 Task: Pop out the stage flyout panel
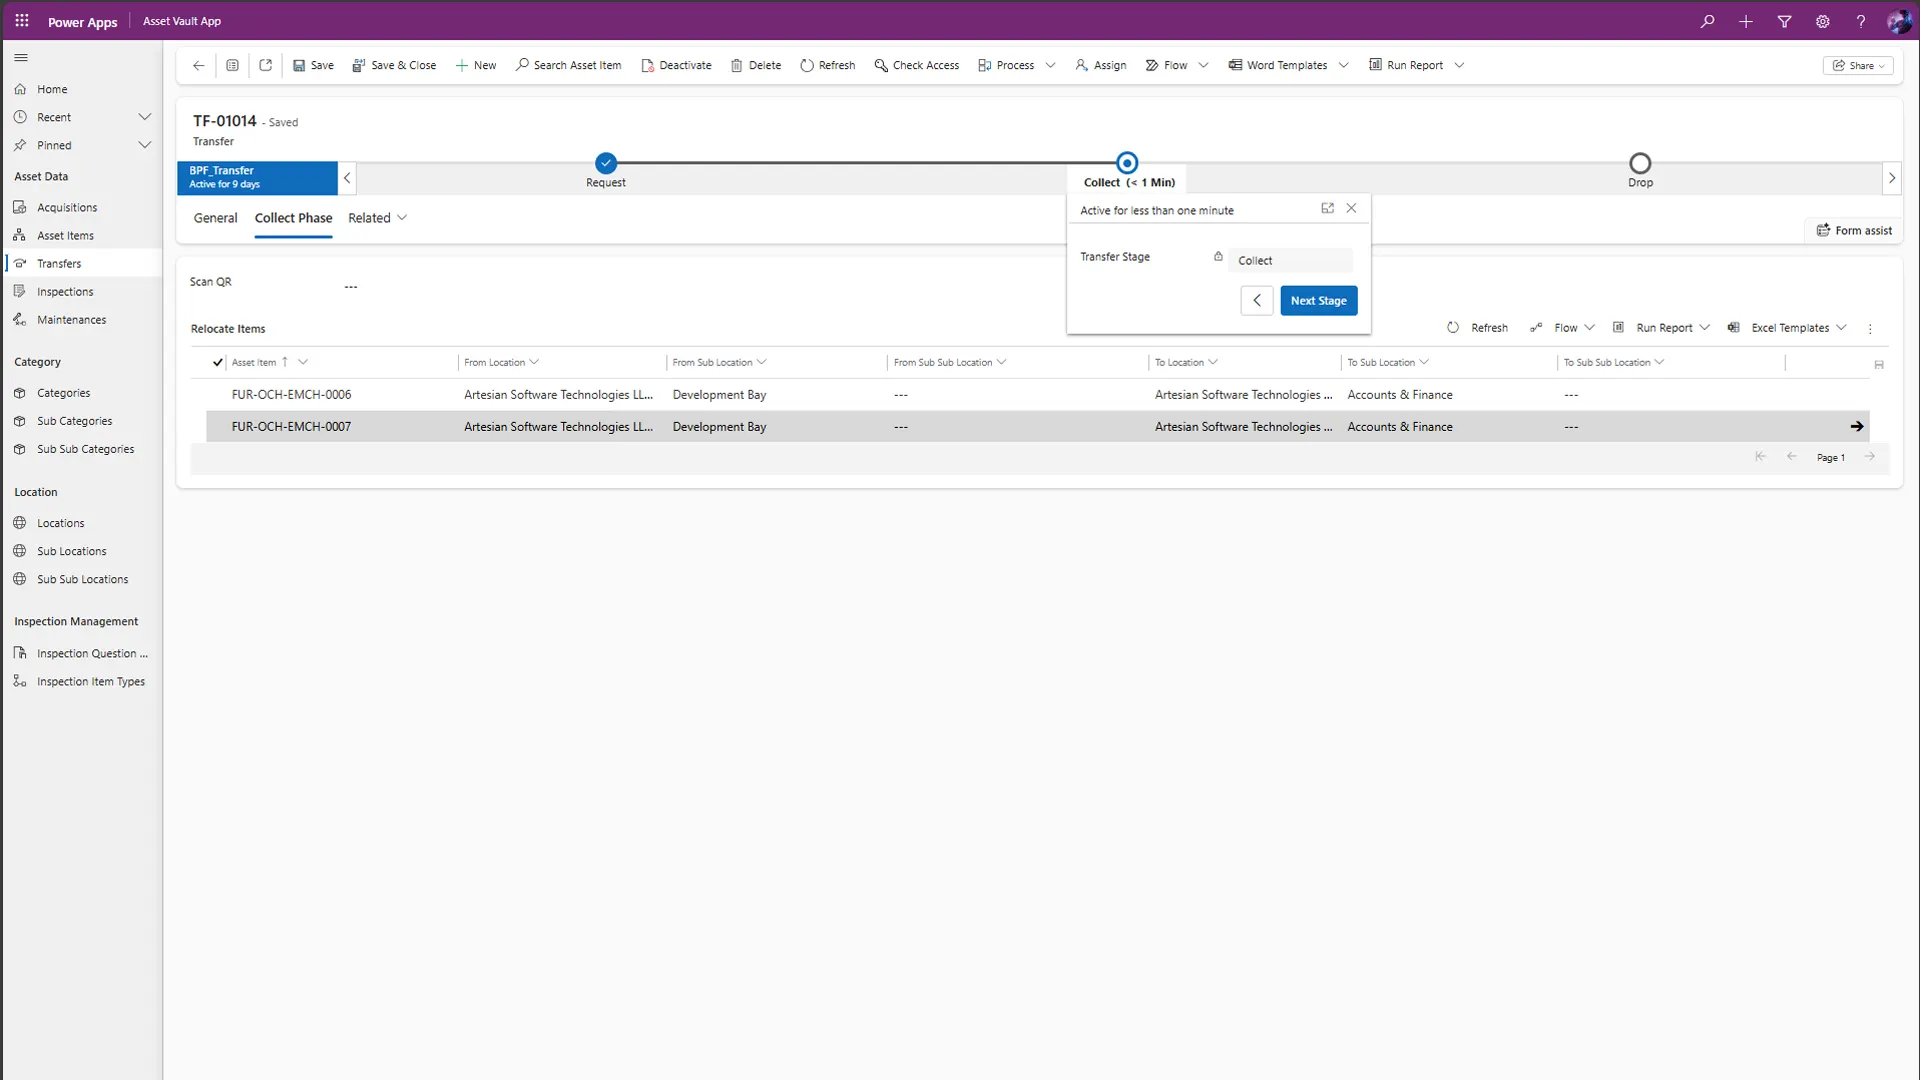click(1327, 208)
